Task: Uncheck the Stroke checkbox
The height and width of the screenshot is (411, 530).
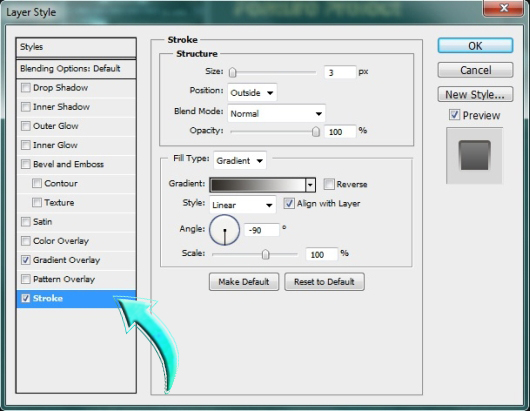Action: pyautogui.click(x=26, y=298)
